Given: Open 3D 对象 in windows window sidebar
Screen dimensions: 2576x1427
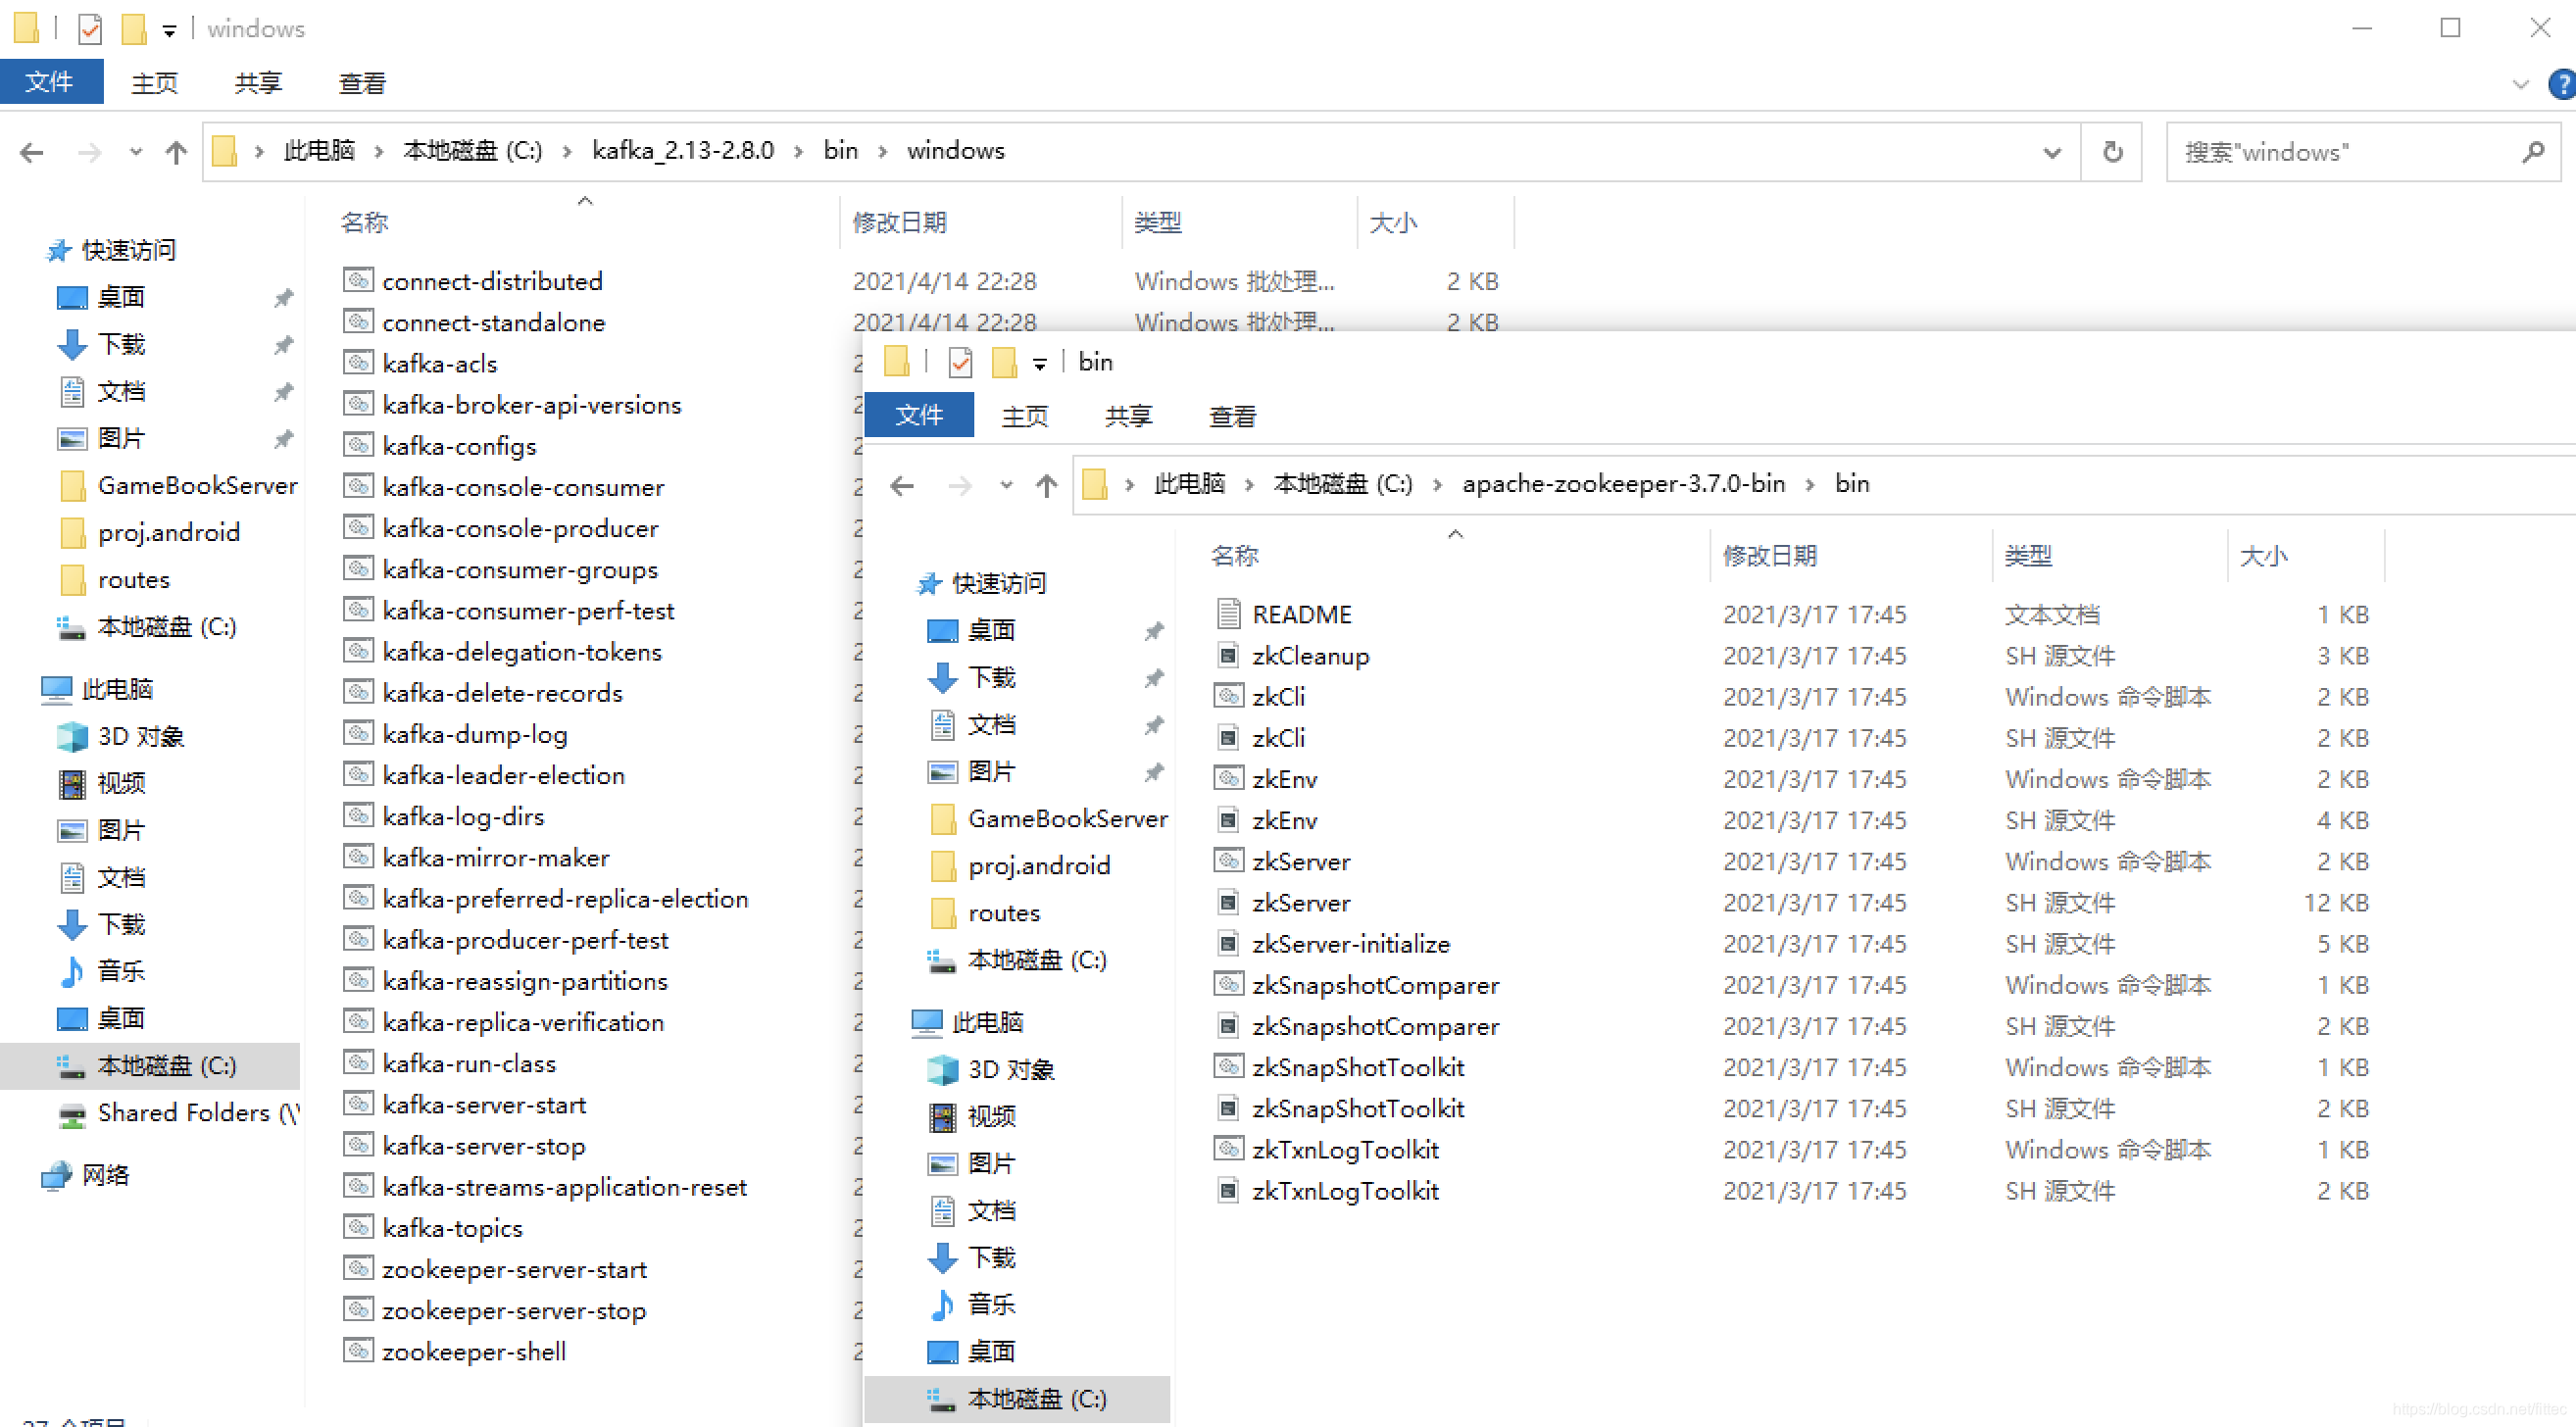Looking at the screenshot, I should click(x=141, y=736).
